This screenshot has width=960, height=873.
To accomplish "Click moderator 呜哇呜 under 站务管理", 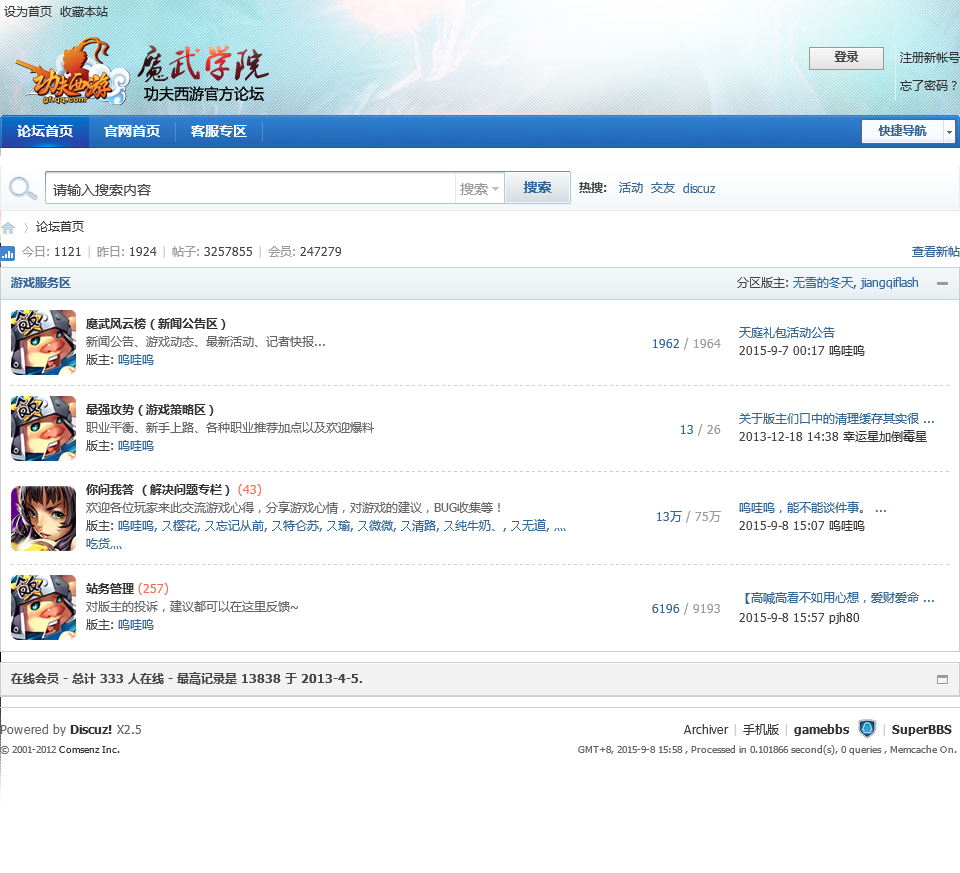I will [136, 625].
